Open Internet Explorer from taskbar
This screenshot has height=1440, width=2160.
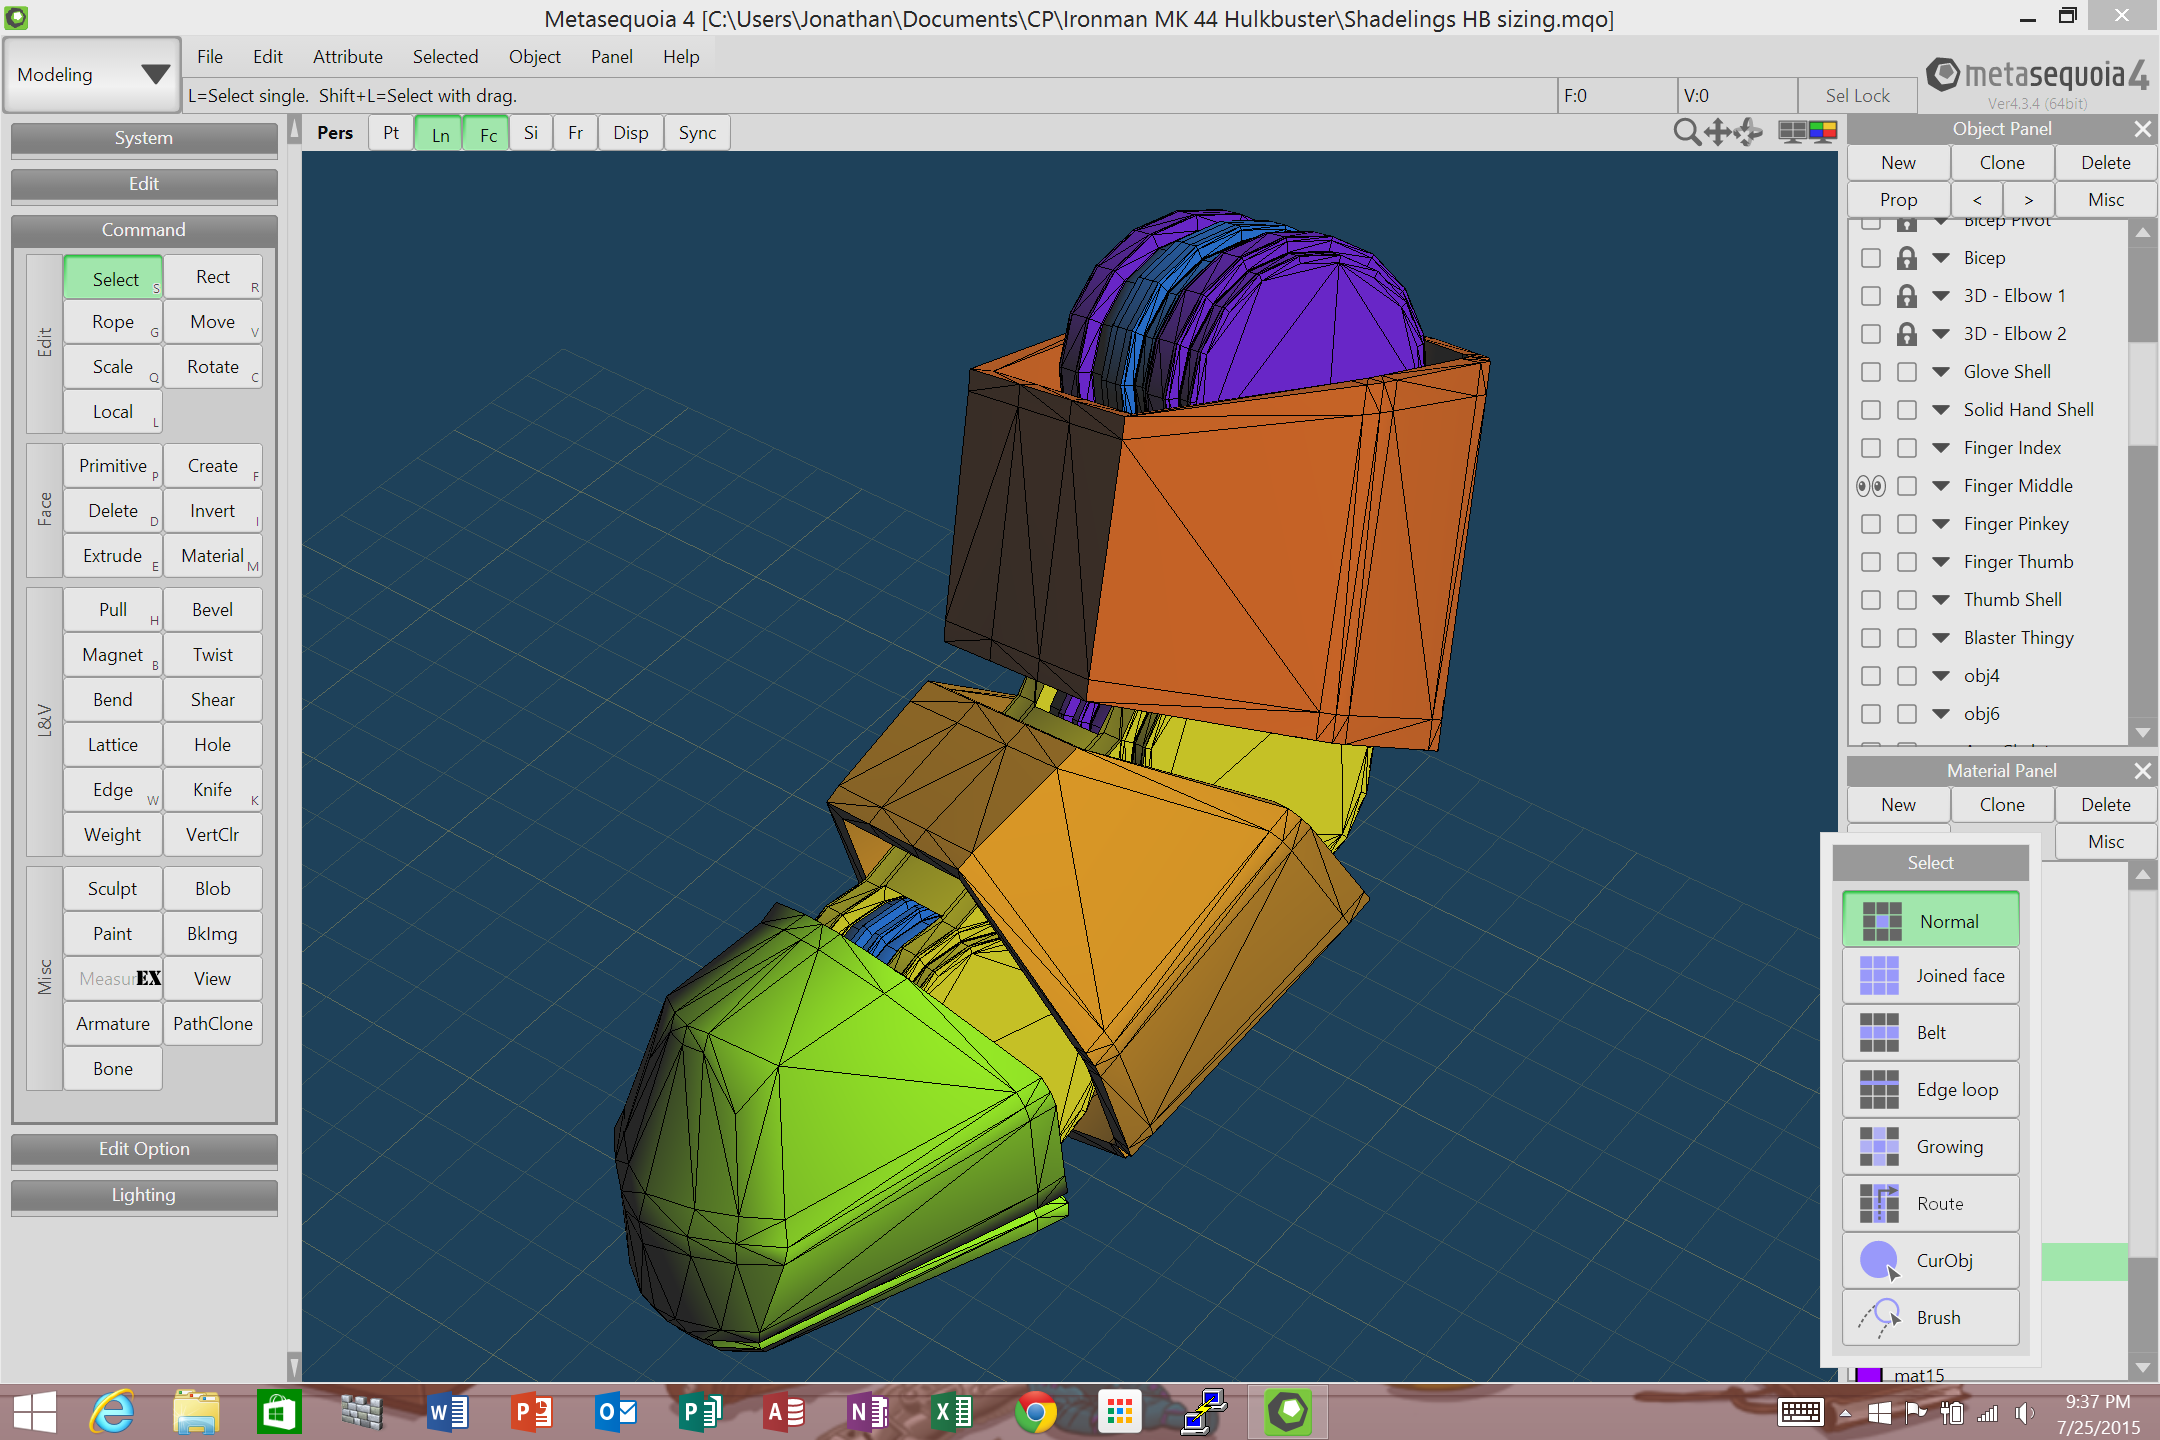(112, 1412)
